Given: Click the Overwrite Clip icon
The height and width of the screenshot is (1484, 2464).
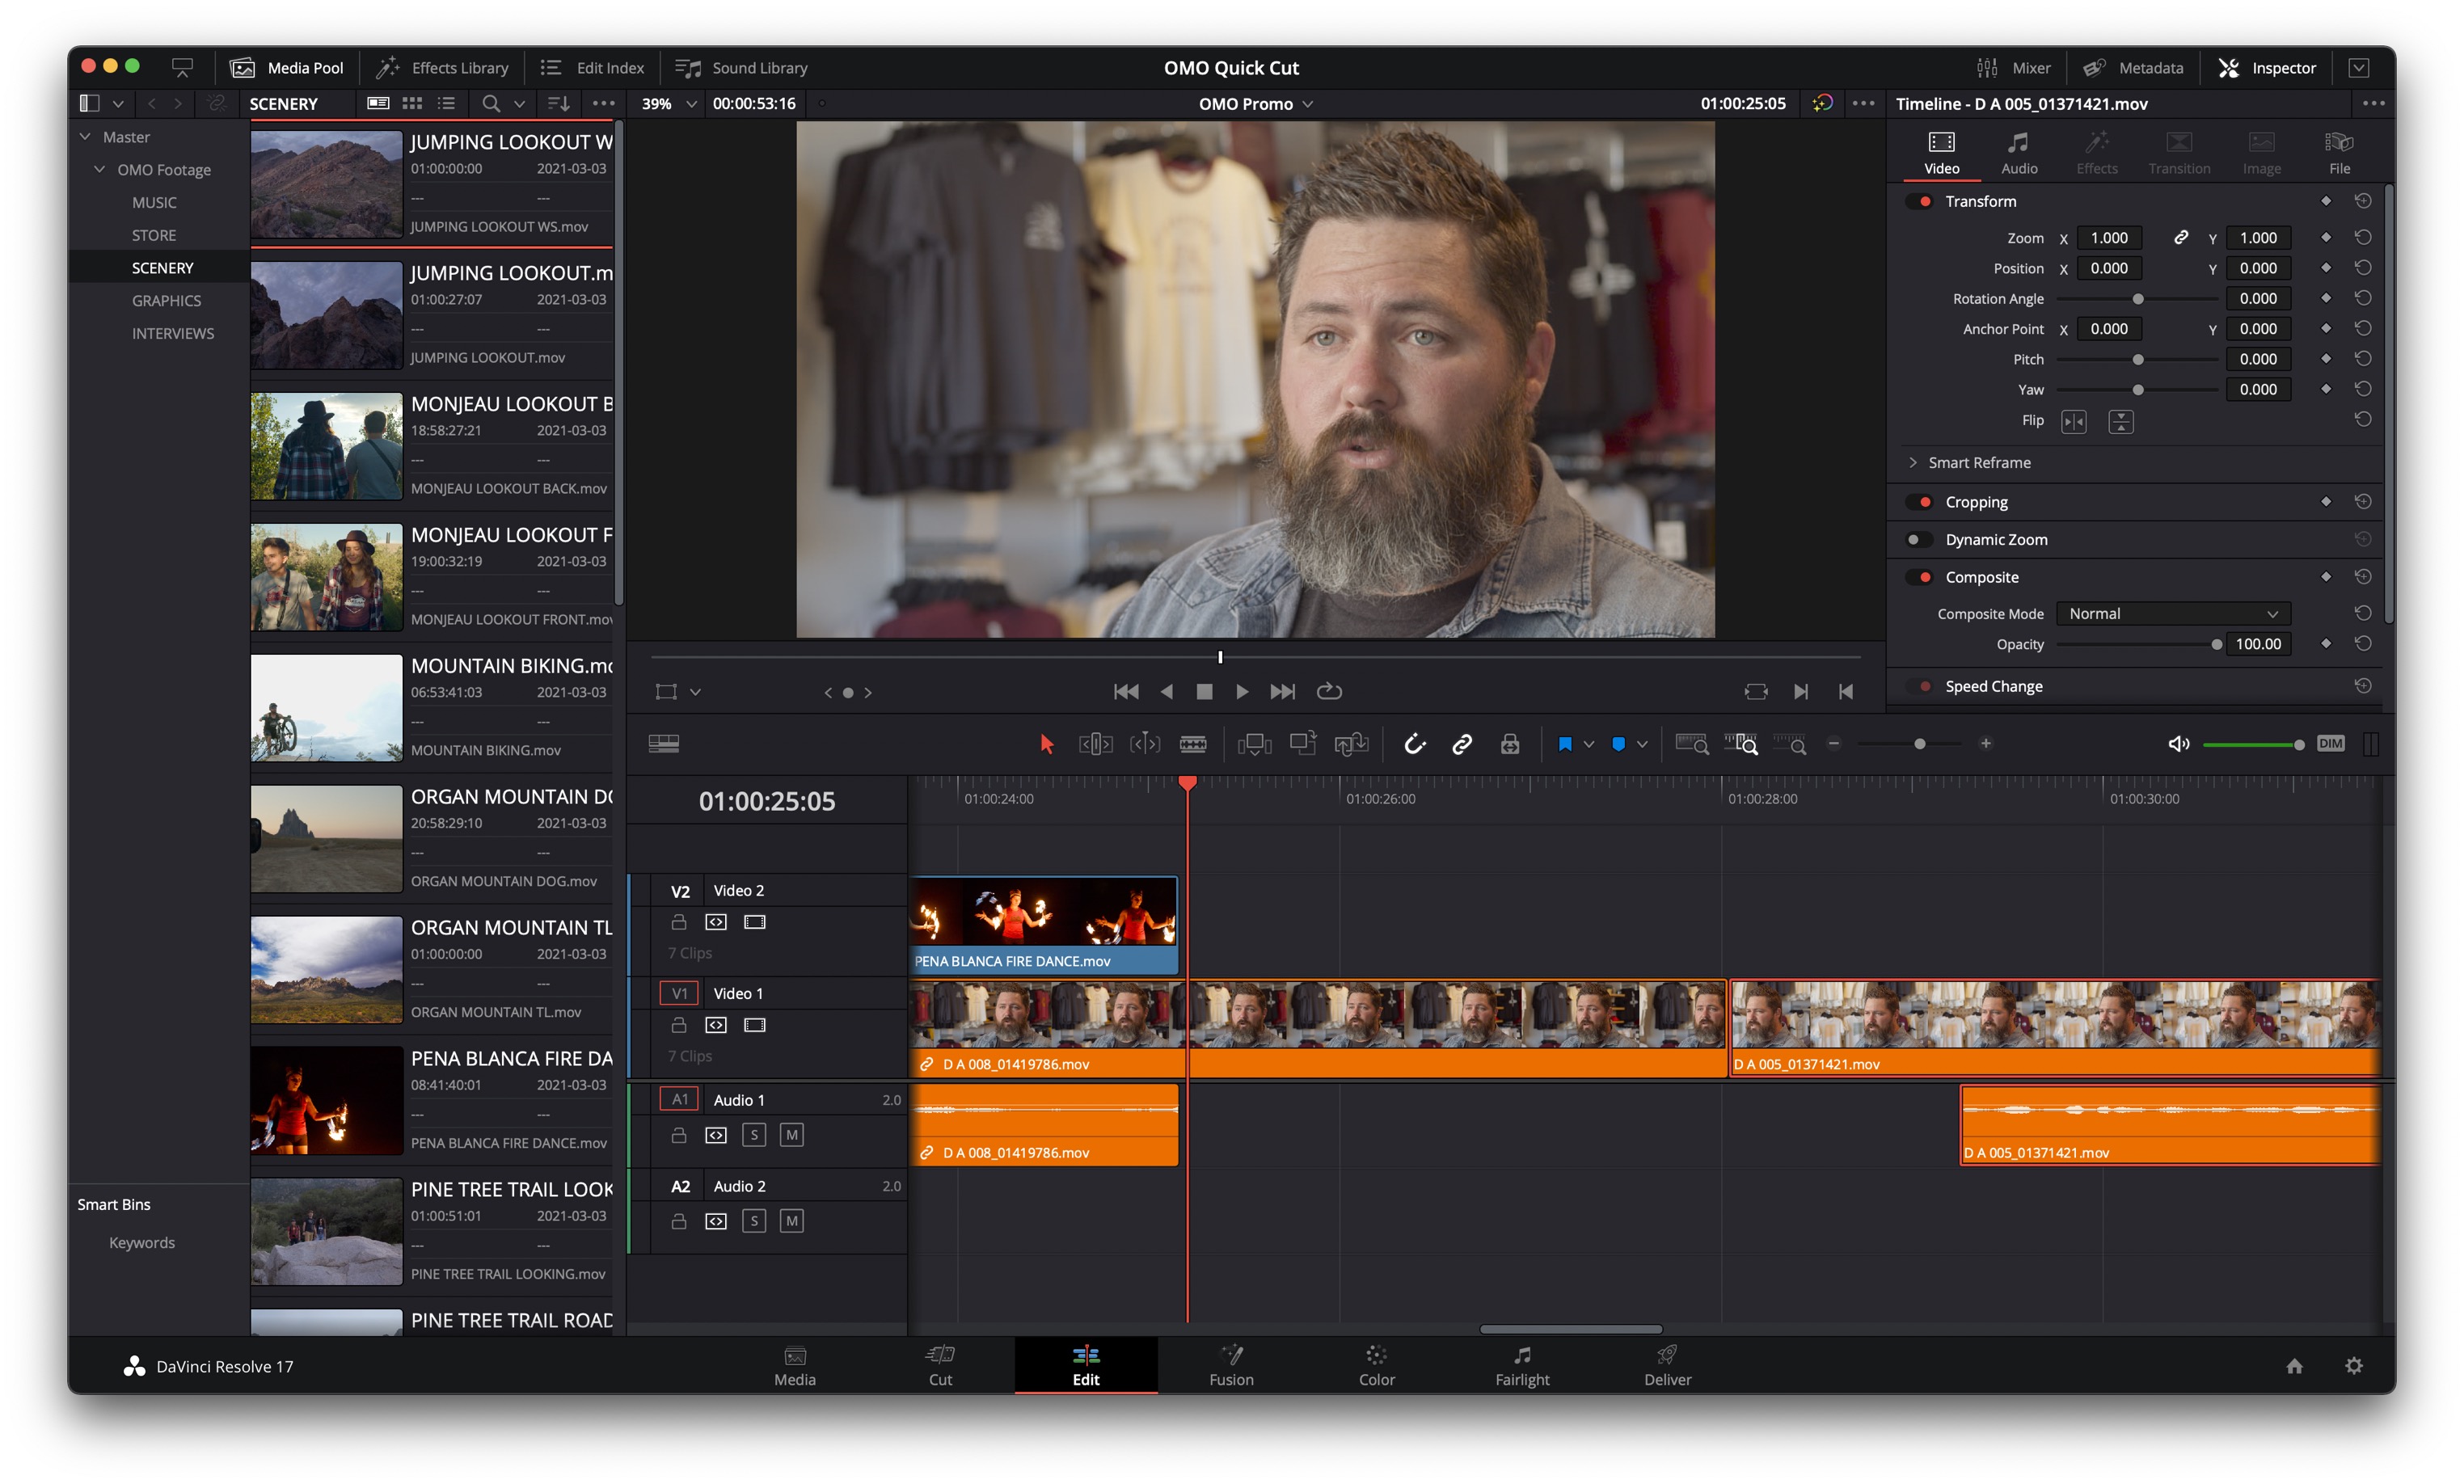Looking at the screenshot, I should pyautogui.click(x=1302, y=743).
